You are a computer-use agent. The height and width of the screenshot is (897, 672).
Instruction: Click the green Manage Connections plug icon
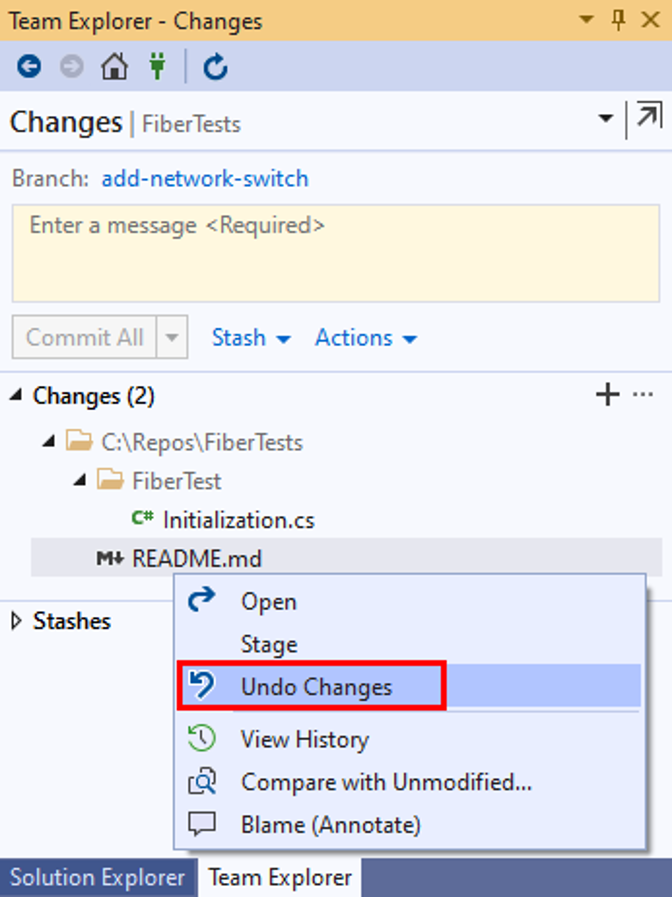[x=157, y=66]
